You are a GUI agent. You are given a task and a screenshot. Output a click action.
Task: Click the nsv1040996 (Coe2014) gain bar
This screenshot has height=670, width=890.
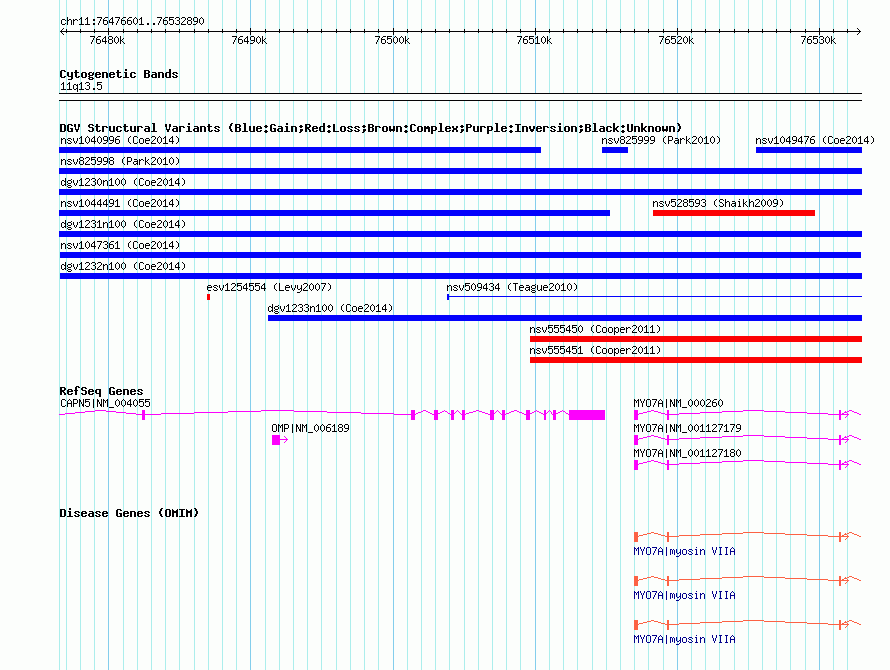tap(300, 150)
